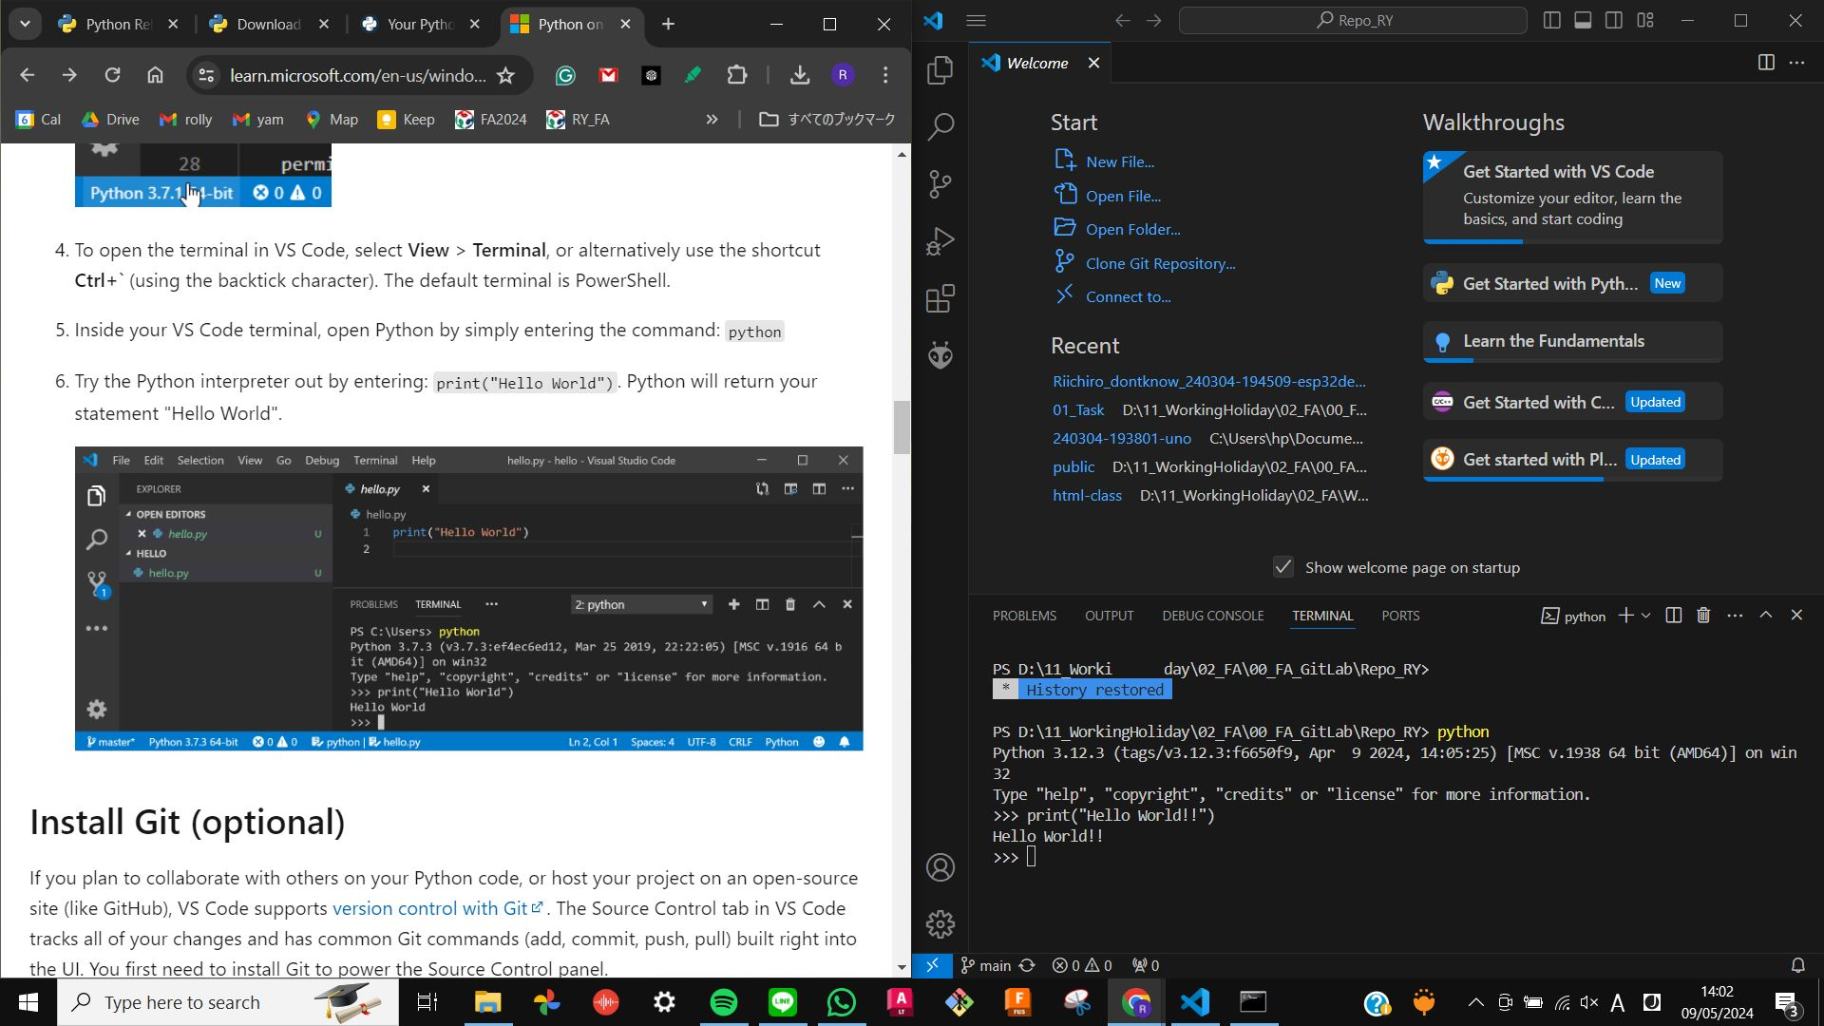Switch to PORTS panel tab
Screen dimensions: 1824x1026
pyautogui.click(x=1400, y=615)
